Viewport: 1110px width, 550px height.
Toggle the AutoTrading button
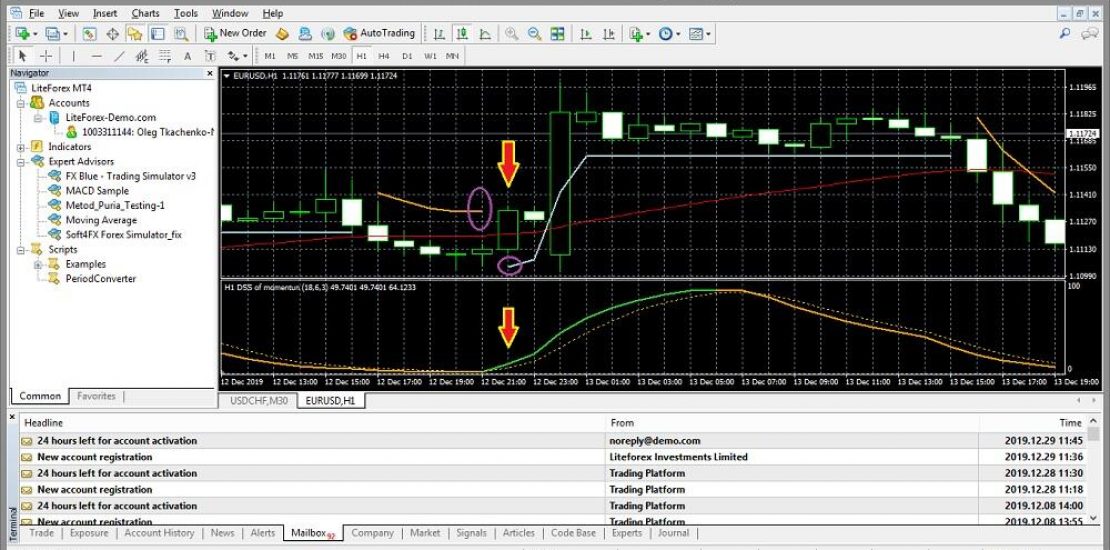[379, 33]
